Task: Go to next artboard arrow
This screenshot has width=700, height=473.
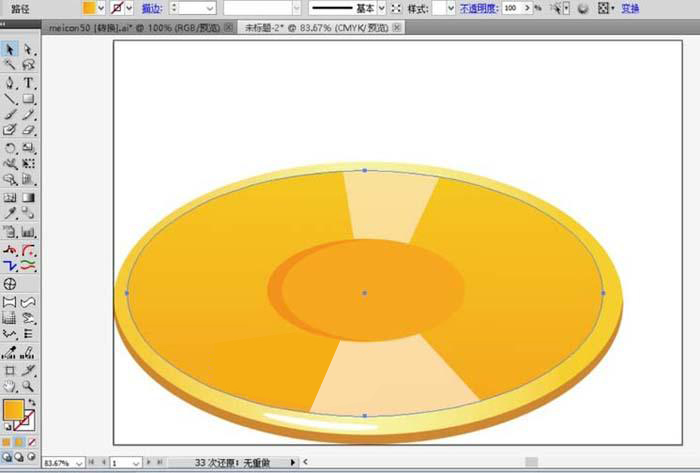Action: pyautogui.click(x=149, y=462)
